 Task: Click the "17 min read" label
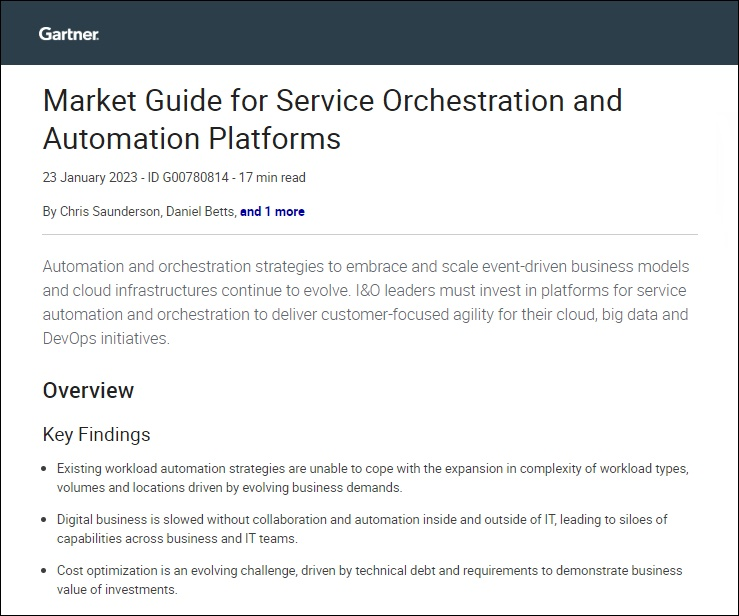click(273, 178)
